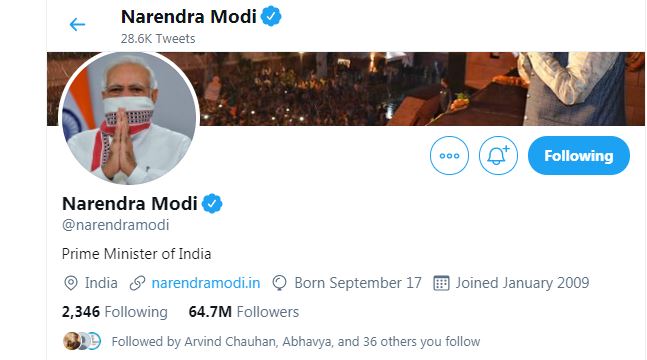This screenshot has width=647, height=360.
Task: Click the Prime Minister of India bio
Action: (137, 253)
